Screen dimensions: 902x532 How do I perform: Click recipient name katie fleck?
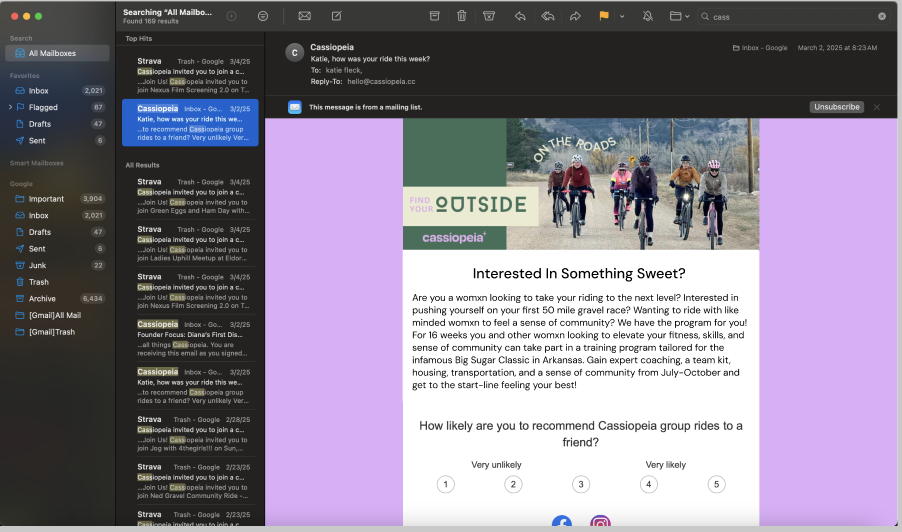[343, 70]
